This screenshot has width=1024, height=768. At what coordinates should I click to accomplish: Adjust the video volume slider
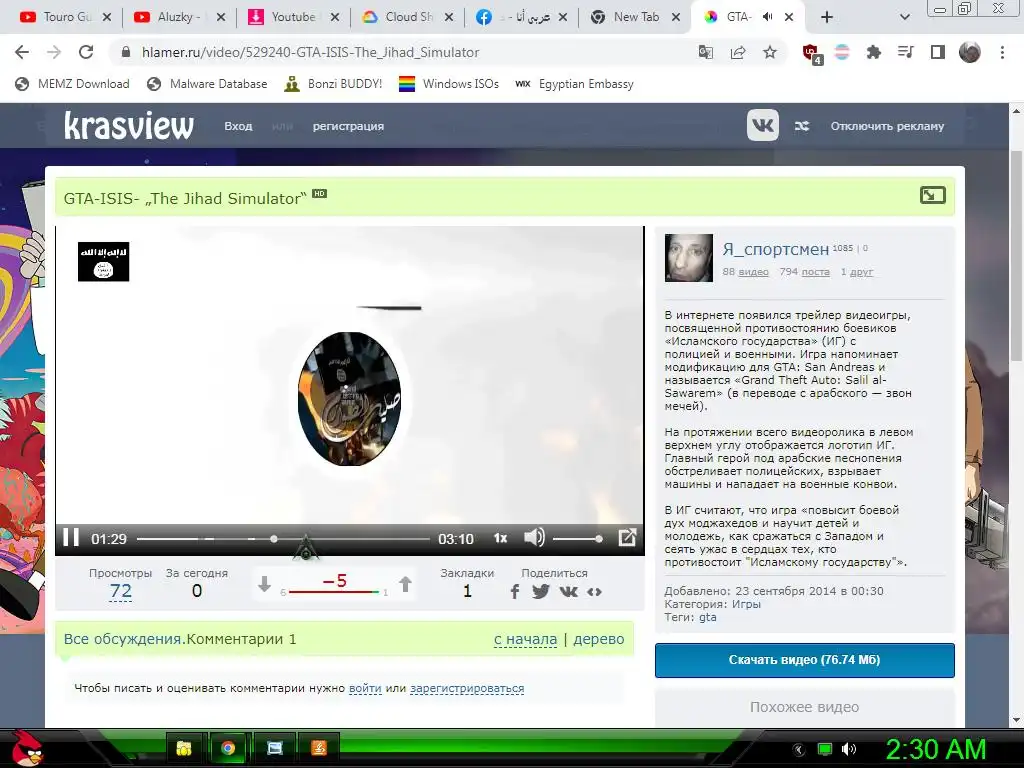click(577, 539)
